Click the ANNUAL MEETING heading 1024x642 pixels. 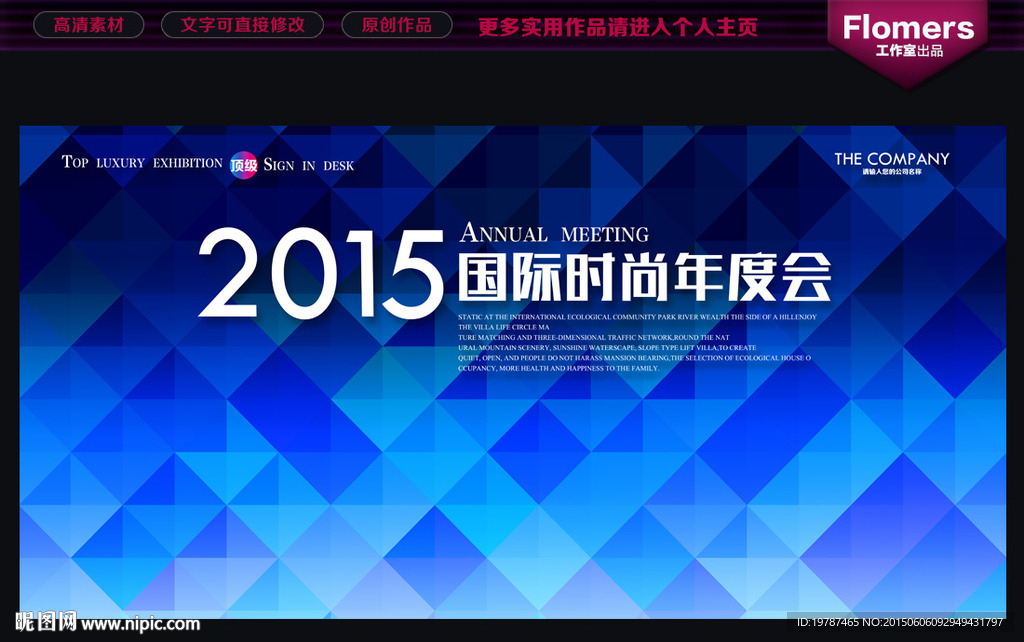(x=554, y=233)
